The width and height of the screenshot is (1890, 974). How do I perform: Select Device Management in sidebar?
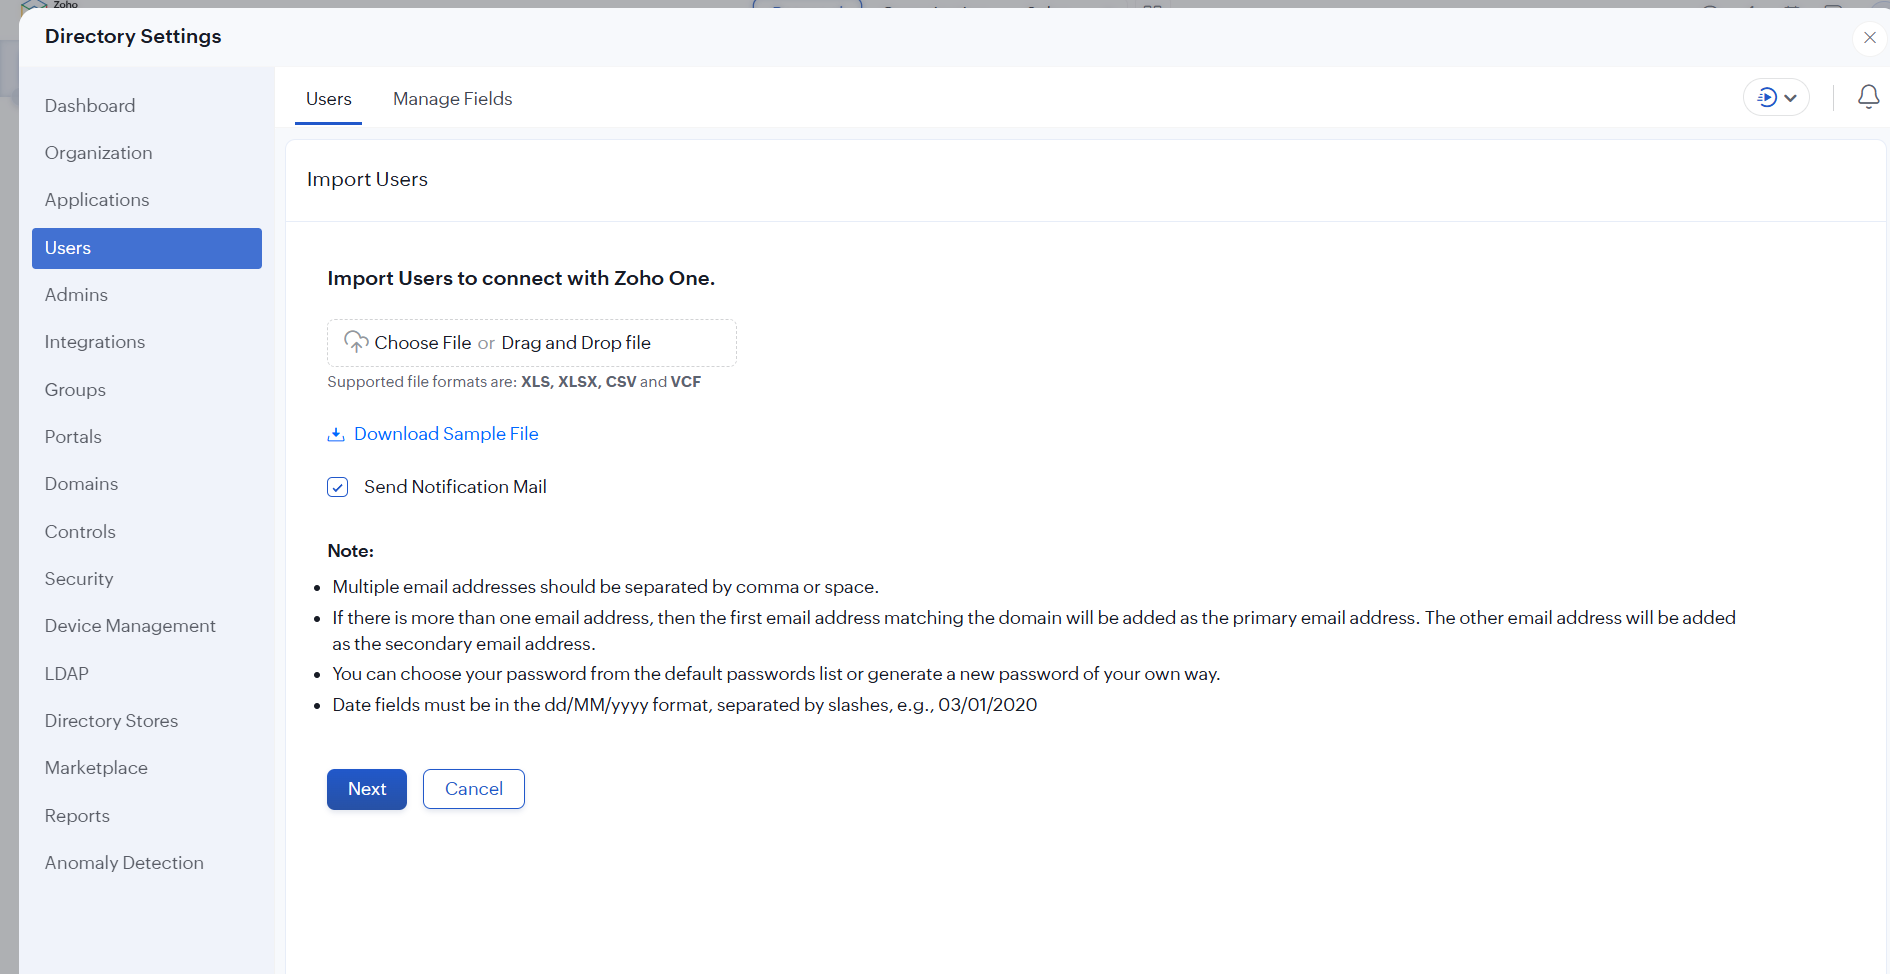coord(130,626)
